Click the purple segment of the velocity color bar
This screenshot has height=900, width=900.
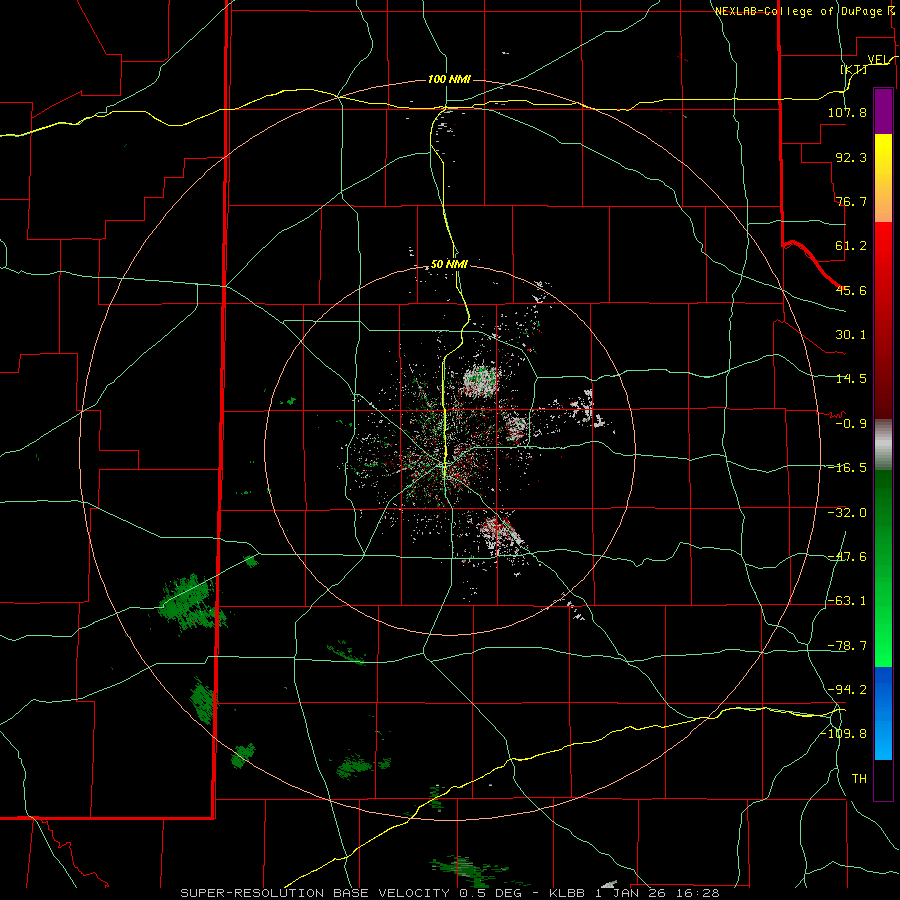(883, 111)
